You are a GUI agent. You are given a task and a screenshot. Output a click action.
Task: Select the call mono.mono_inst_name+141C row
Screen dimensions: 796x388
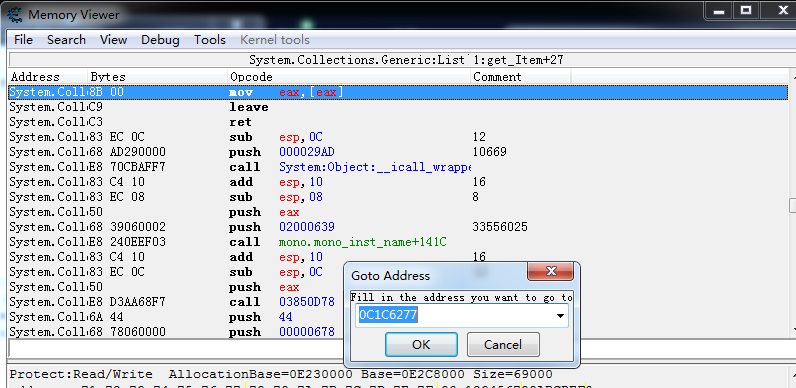coord(399,242)
